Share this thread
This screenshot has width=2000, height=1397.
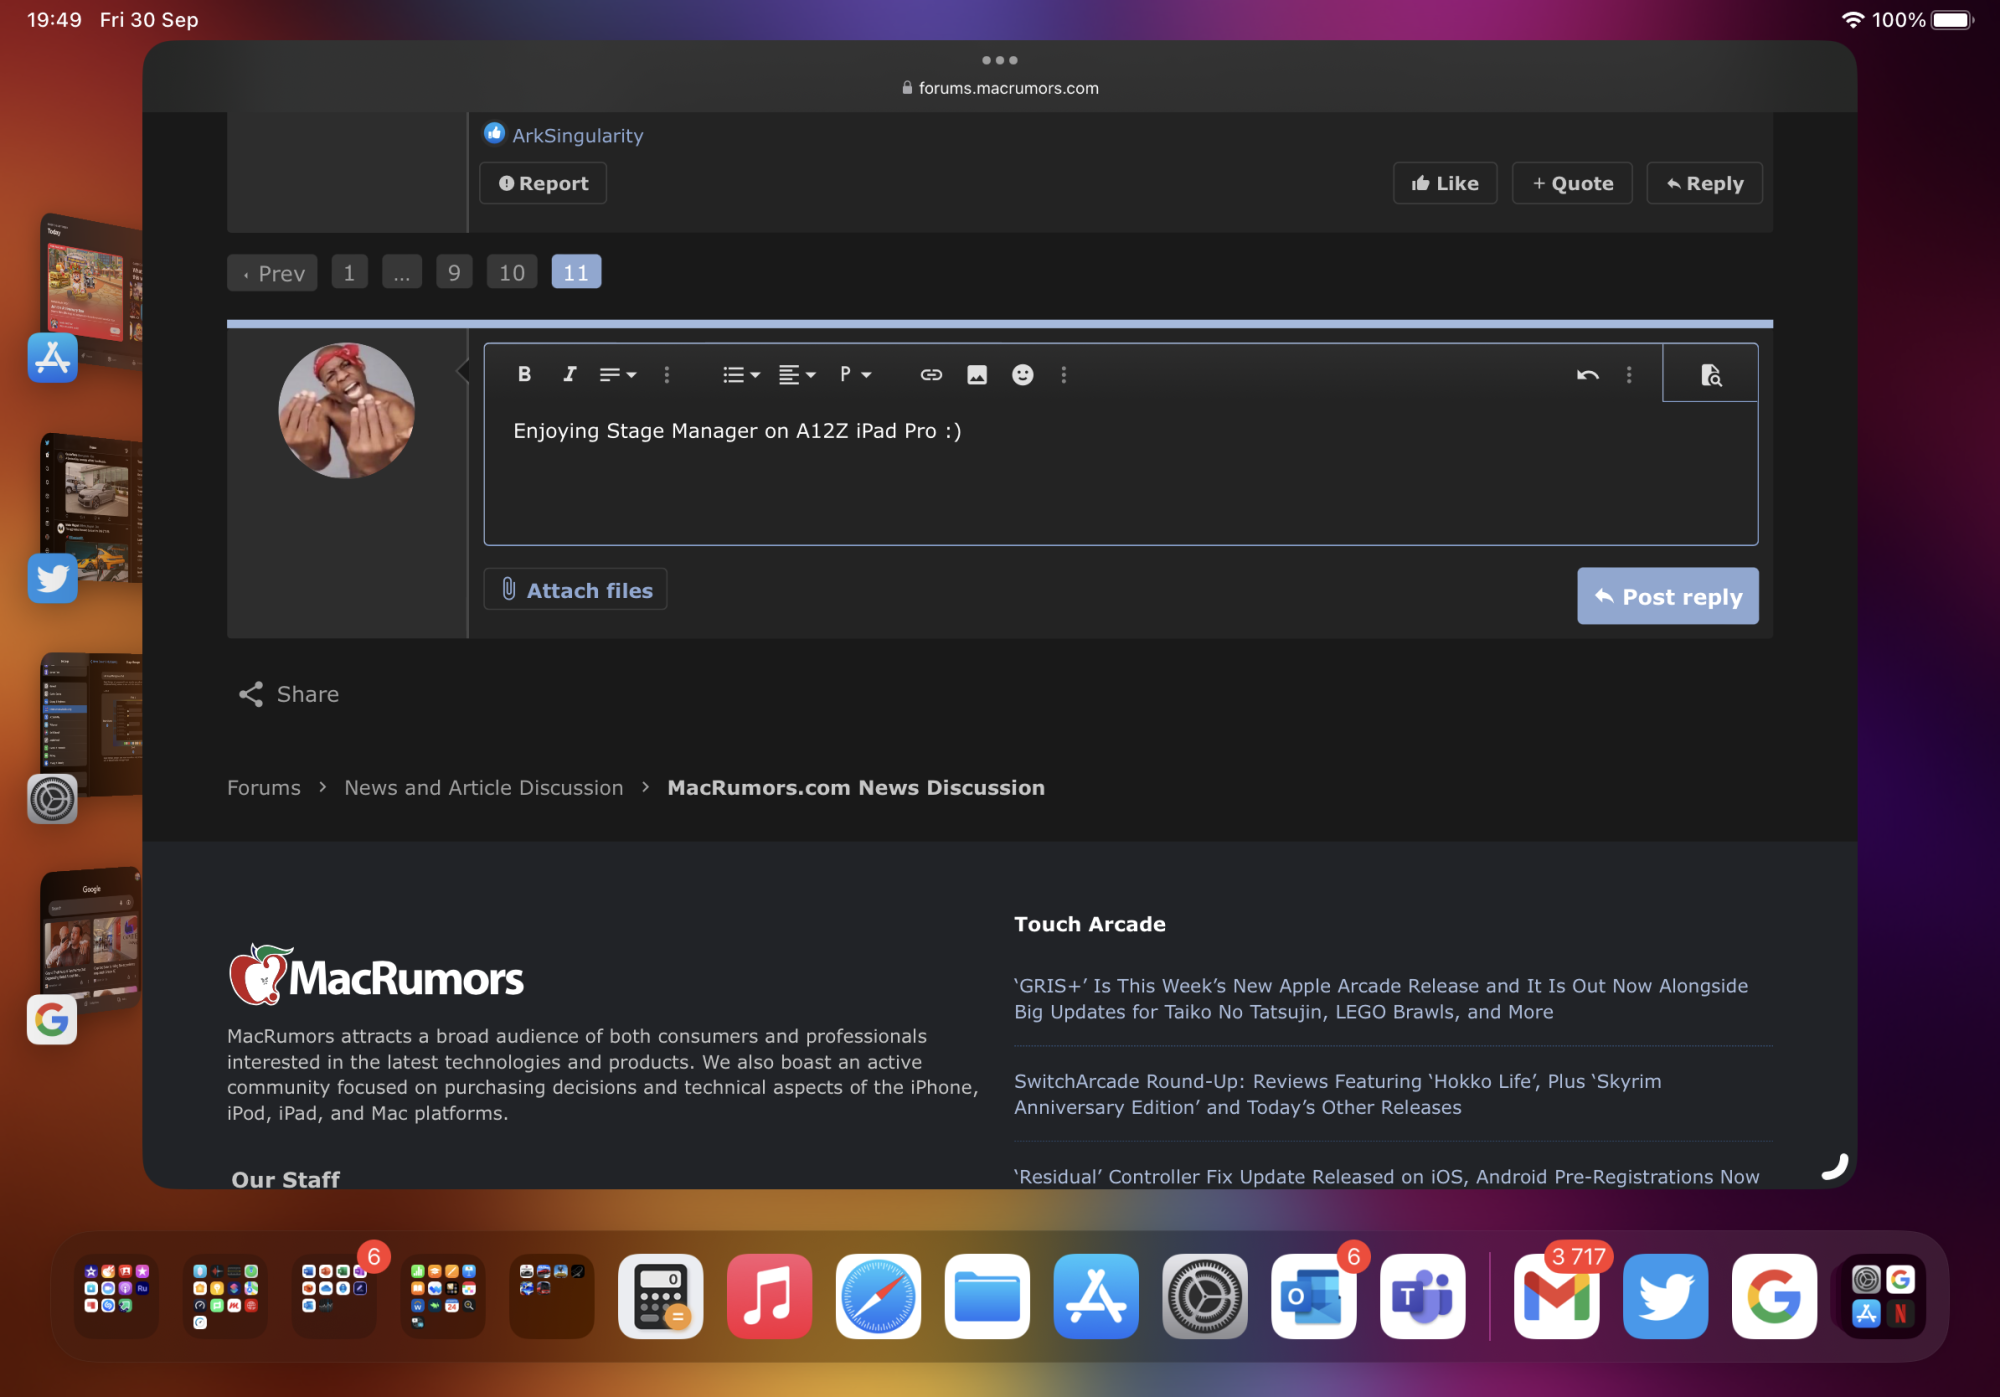289,694
